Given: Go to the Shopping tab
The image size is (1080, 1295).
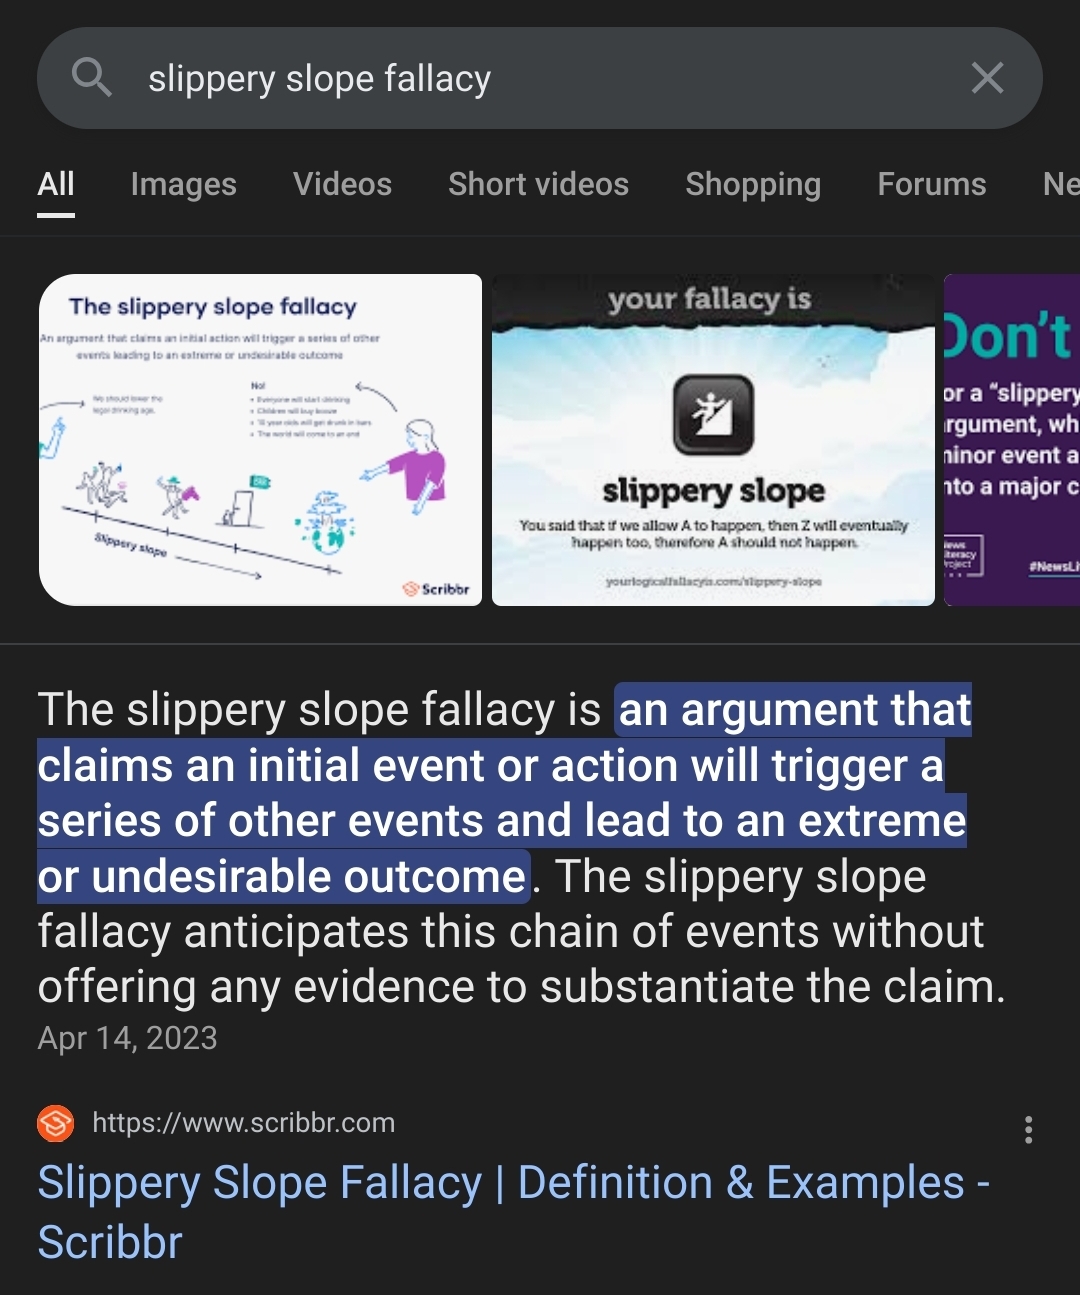Looking at the screenshot, I should pos(753,184).
